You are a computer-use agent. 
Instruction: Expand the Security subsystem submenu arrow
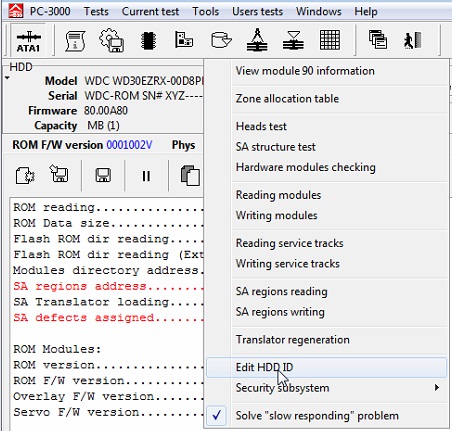437,387
